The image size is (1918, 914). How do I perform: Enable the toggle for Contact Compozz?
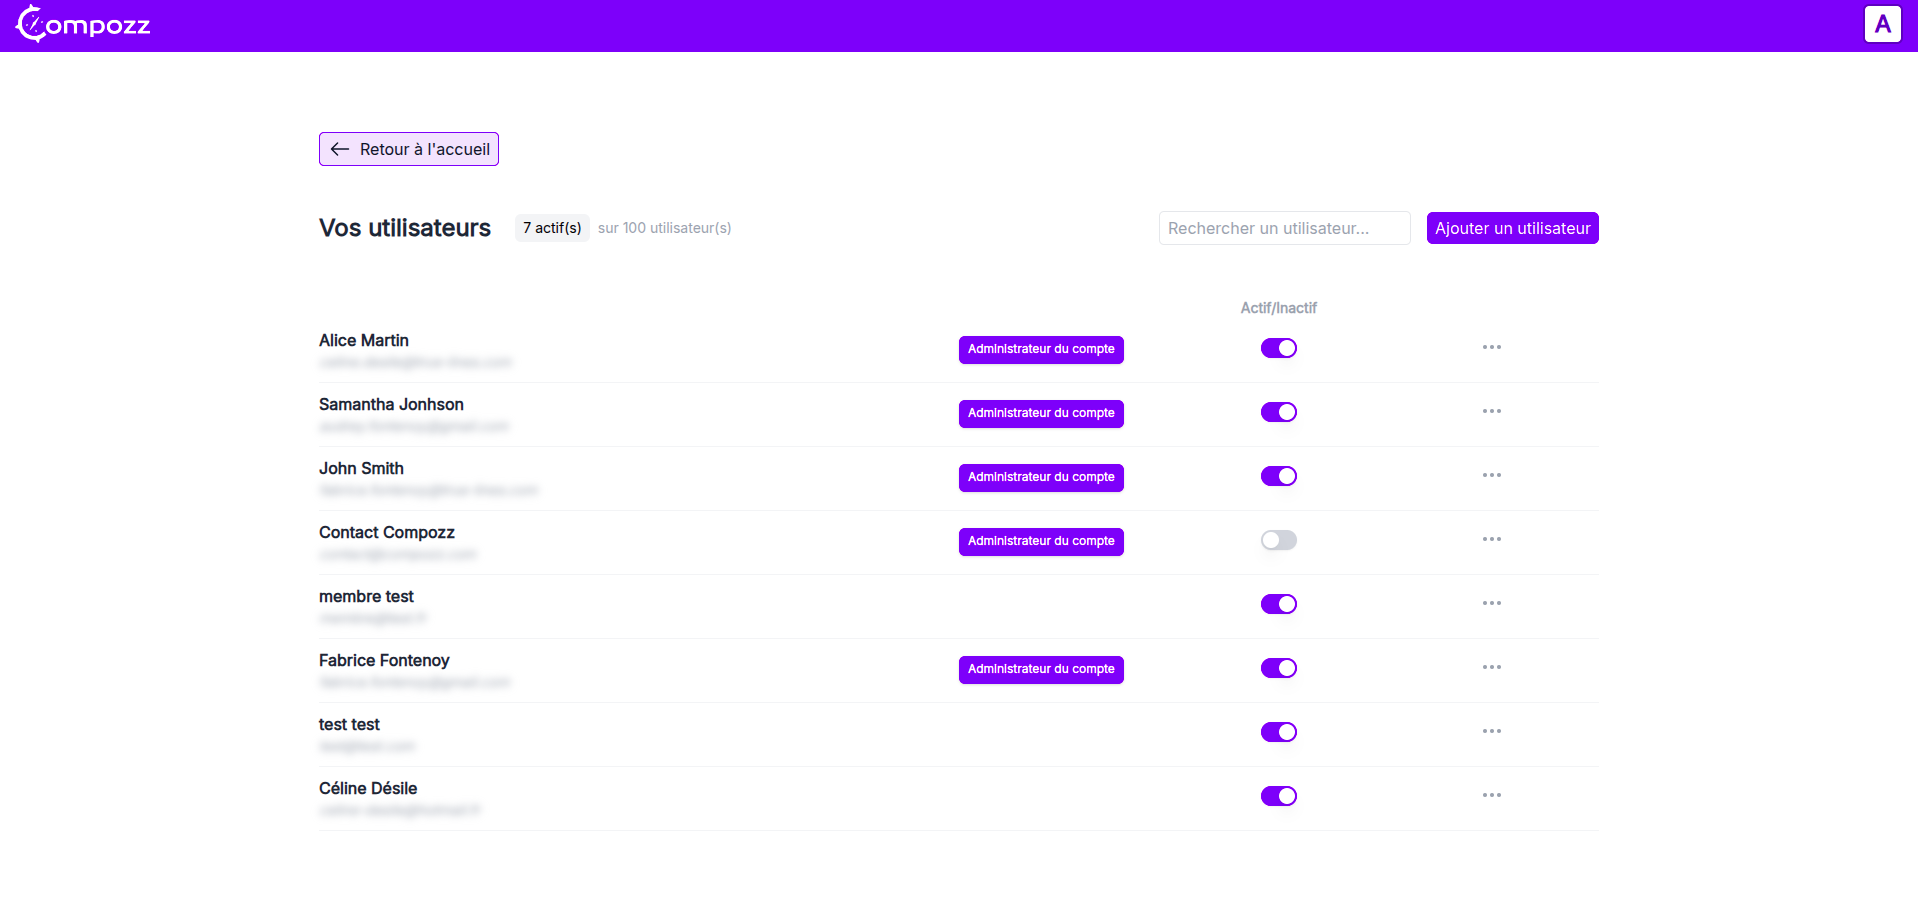(x=1279, y=540)
